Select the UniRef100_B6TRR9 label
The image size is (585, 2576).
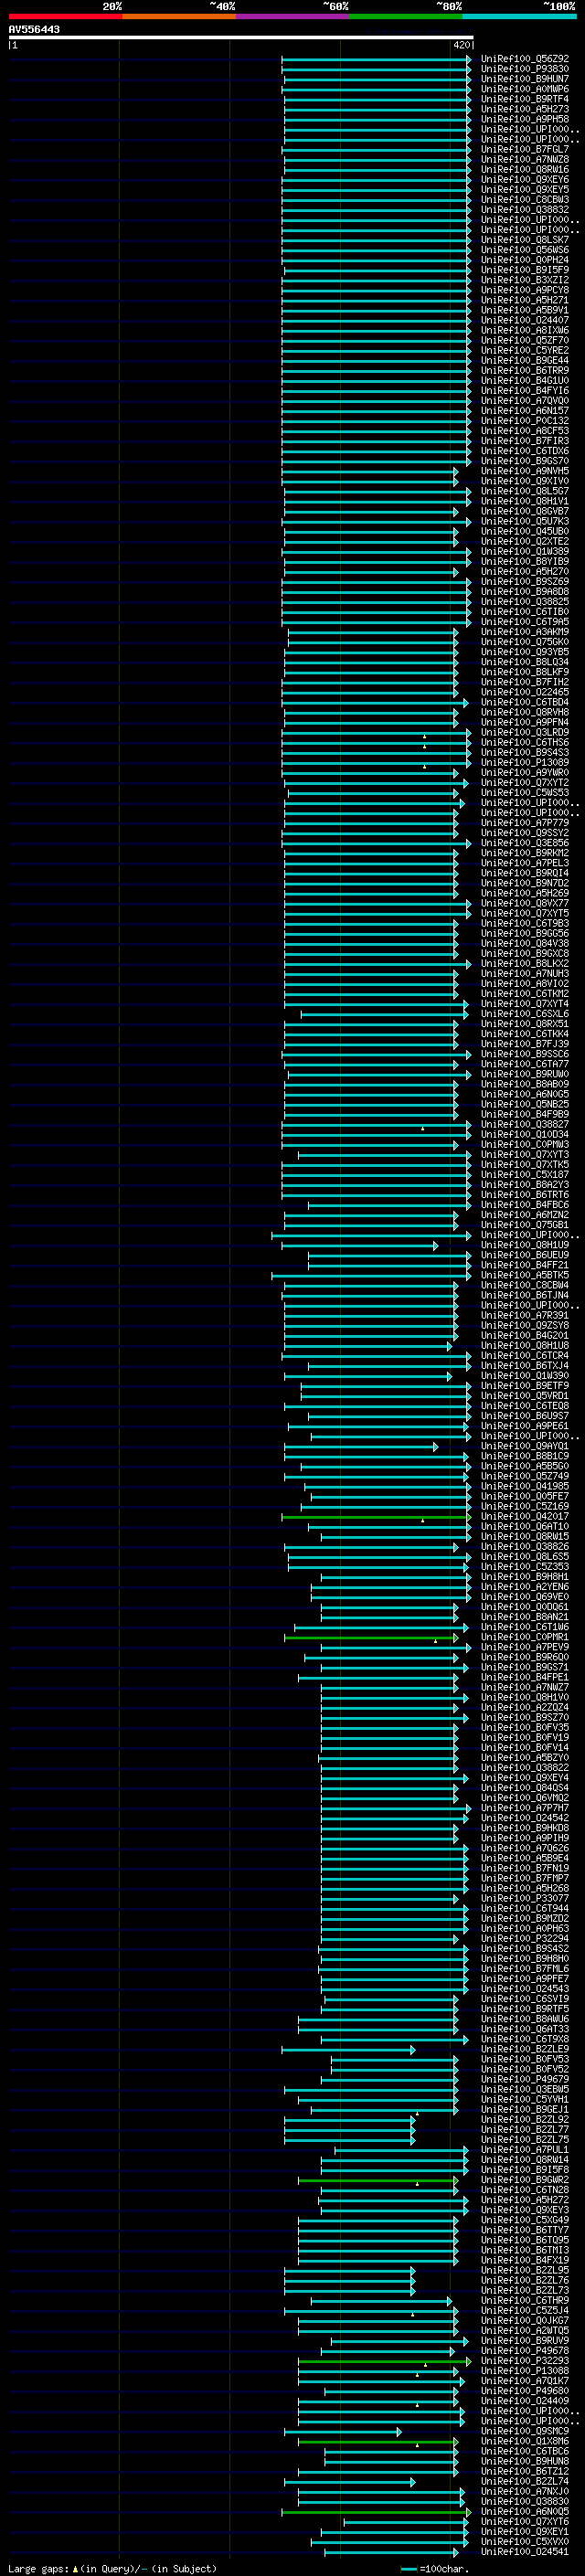click(525, 370)
